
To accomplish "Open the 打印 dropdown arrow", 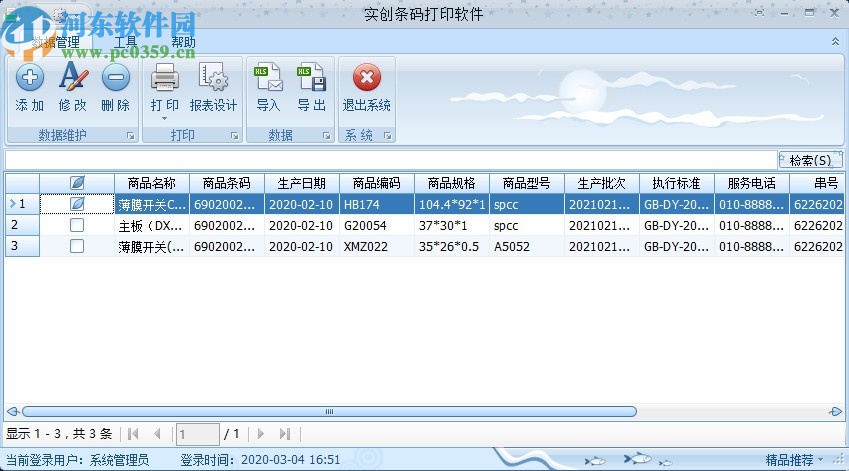I will coord(165,118).
